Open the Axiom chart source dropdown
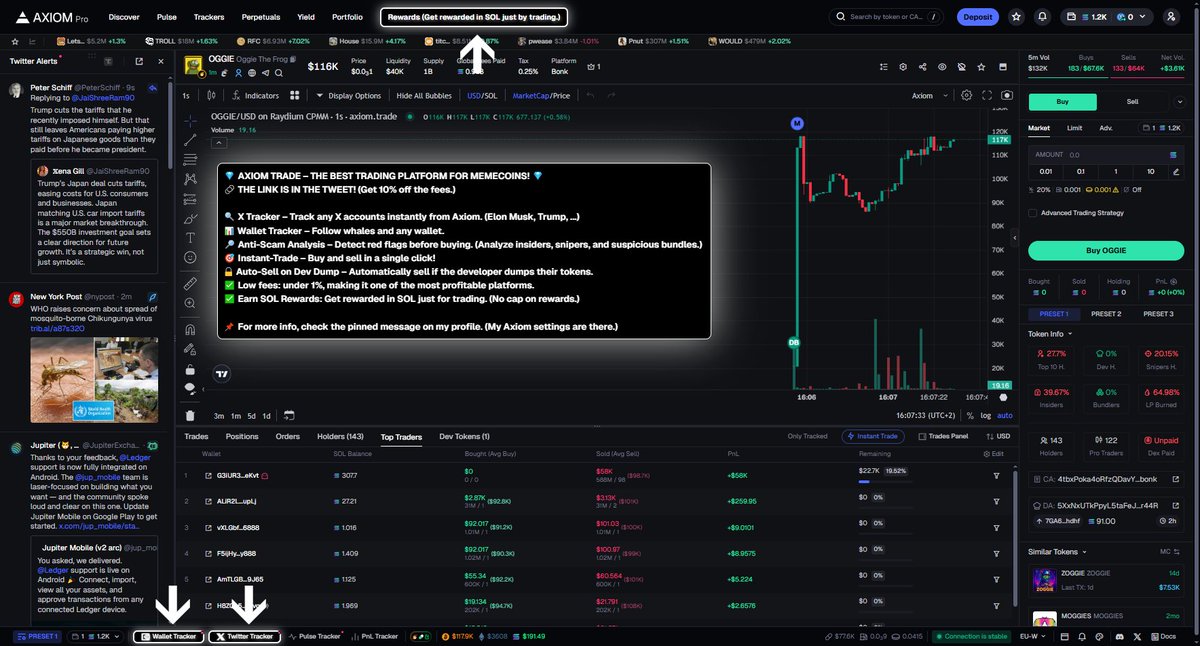 point(928,96)
